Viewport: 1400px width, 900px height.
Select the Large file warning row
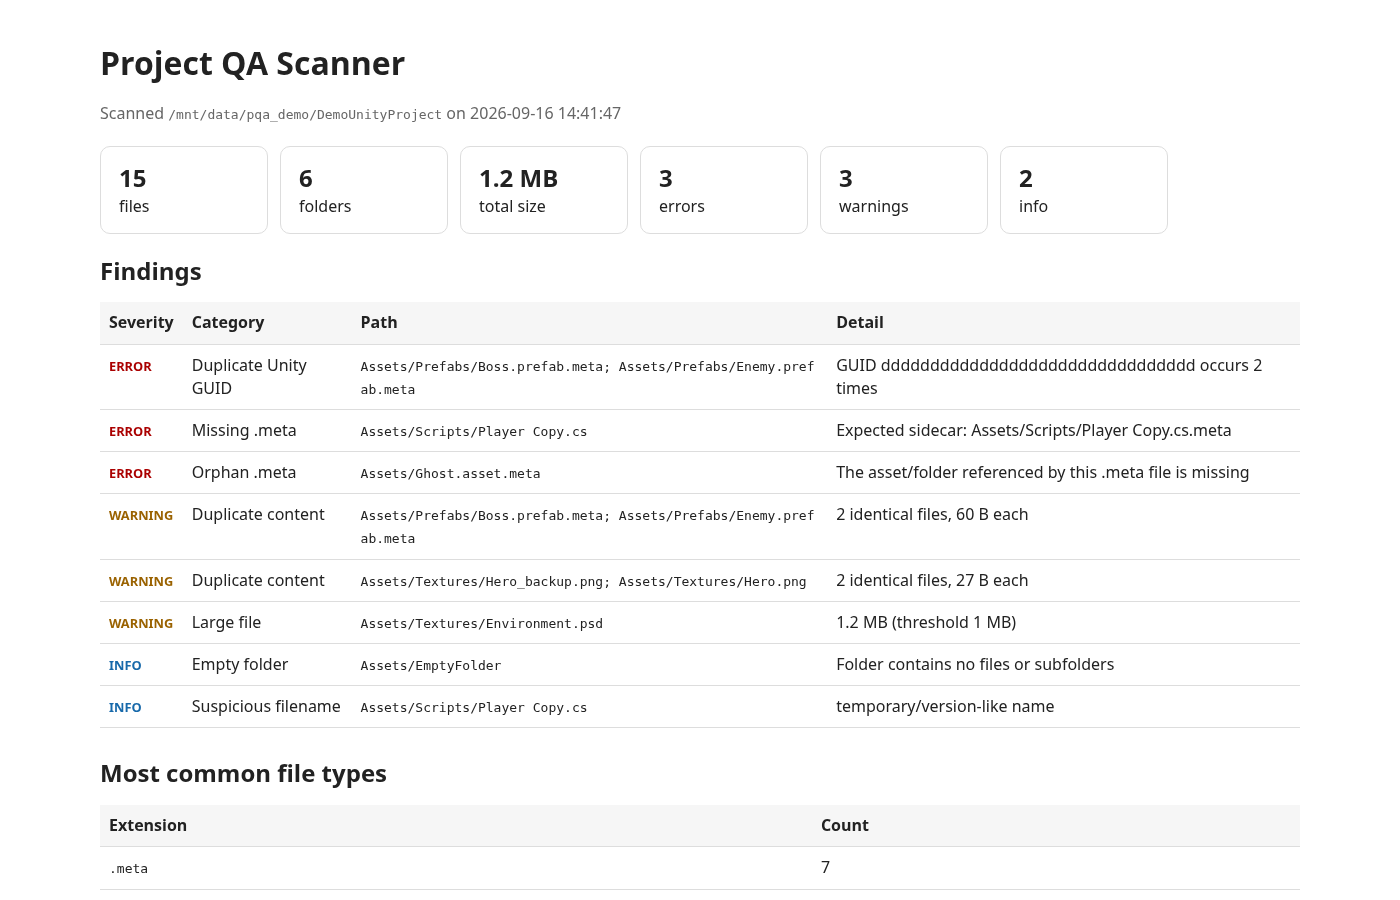(x=700, y=623)
